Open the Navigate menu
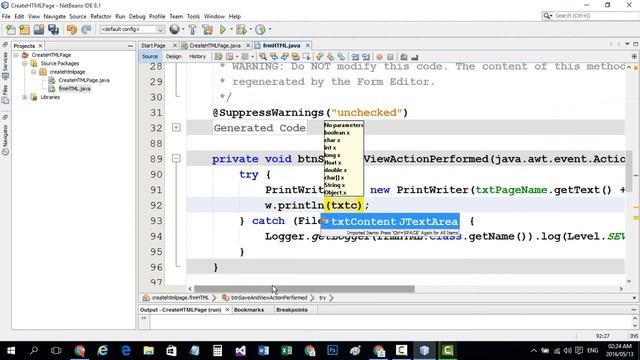The height and width of the screenshot is (360, 640). tap(55, 16)
